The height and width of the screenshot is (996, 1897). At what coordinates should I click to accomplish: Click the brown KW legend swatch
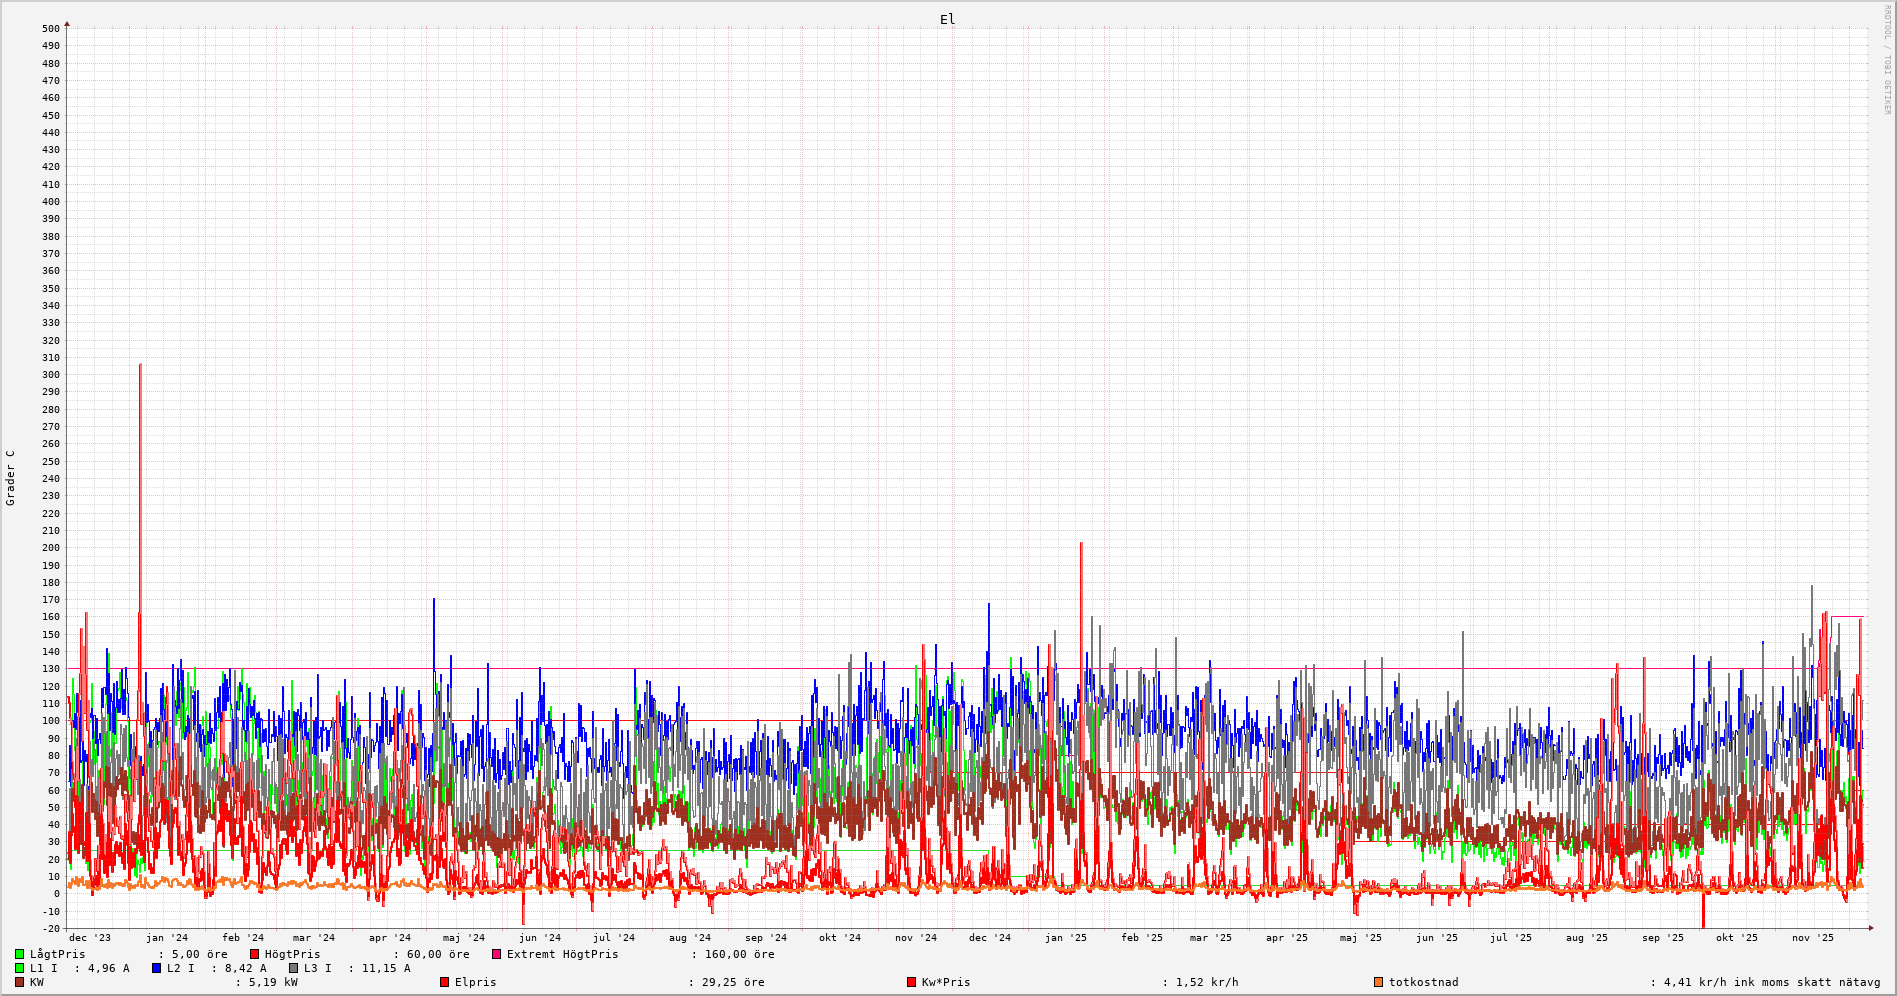coord(20,983)
